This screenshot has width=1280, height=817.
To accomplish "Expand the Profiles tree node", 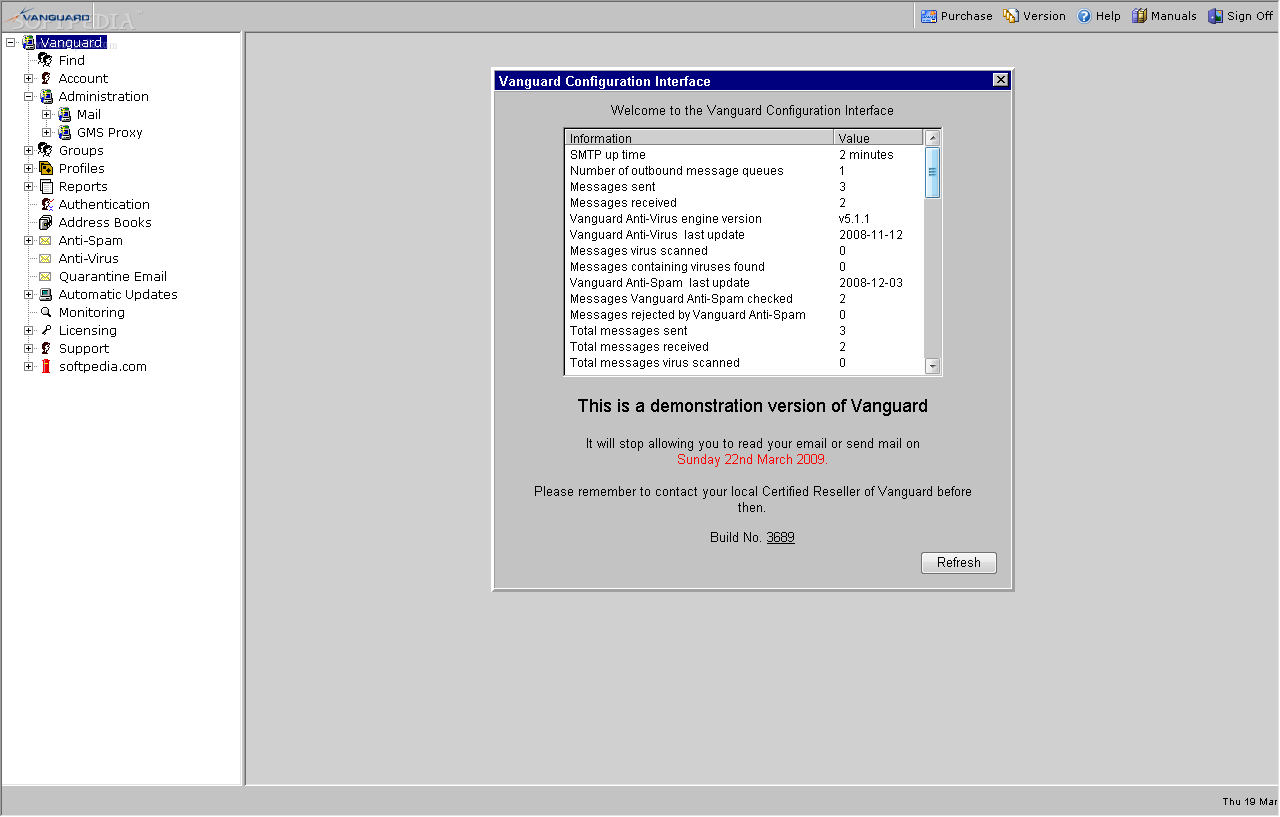I will pyautogui.click(x=29, y=168).
